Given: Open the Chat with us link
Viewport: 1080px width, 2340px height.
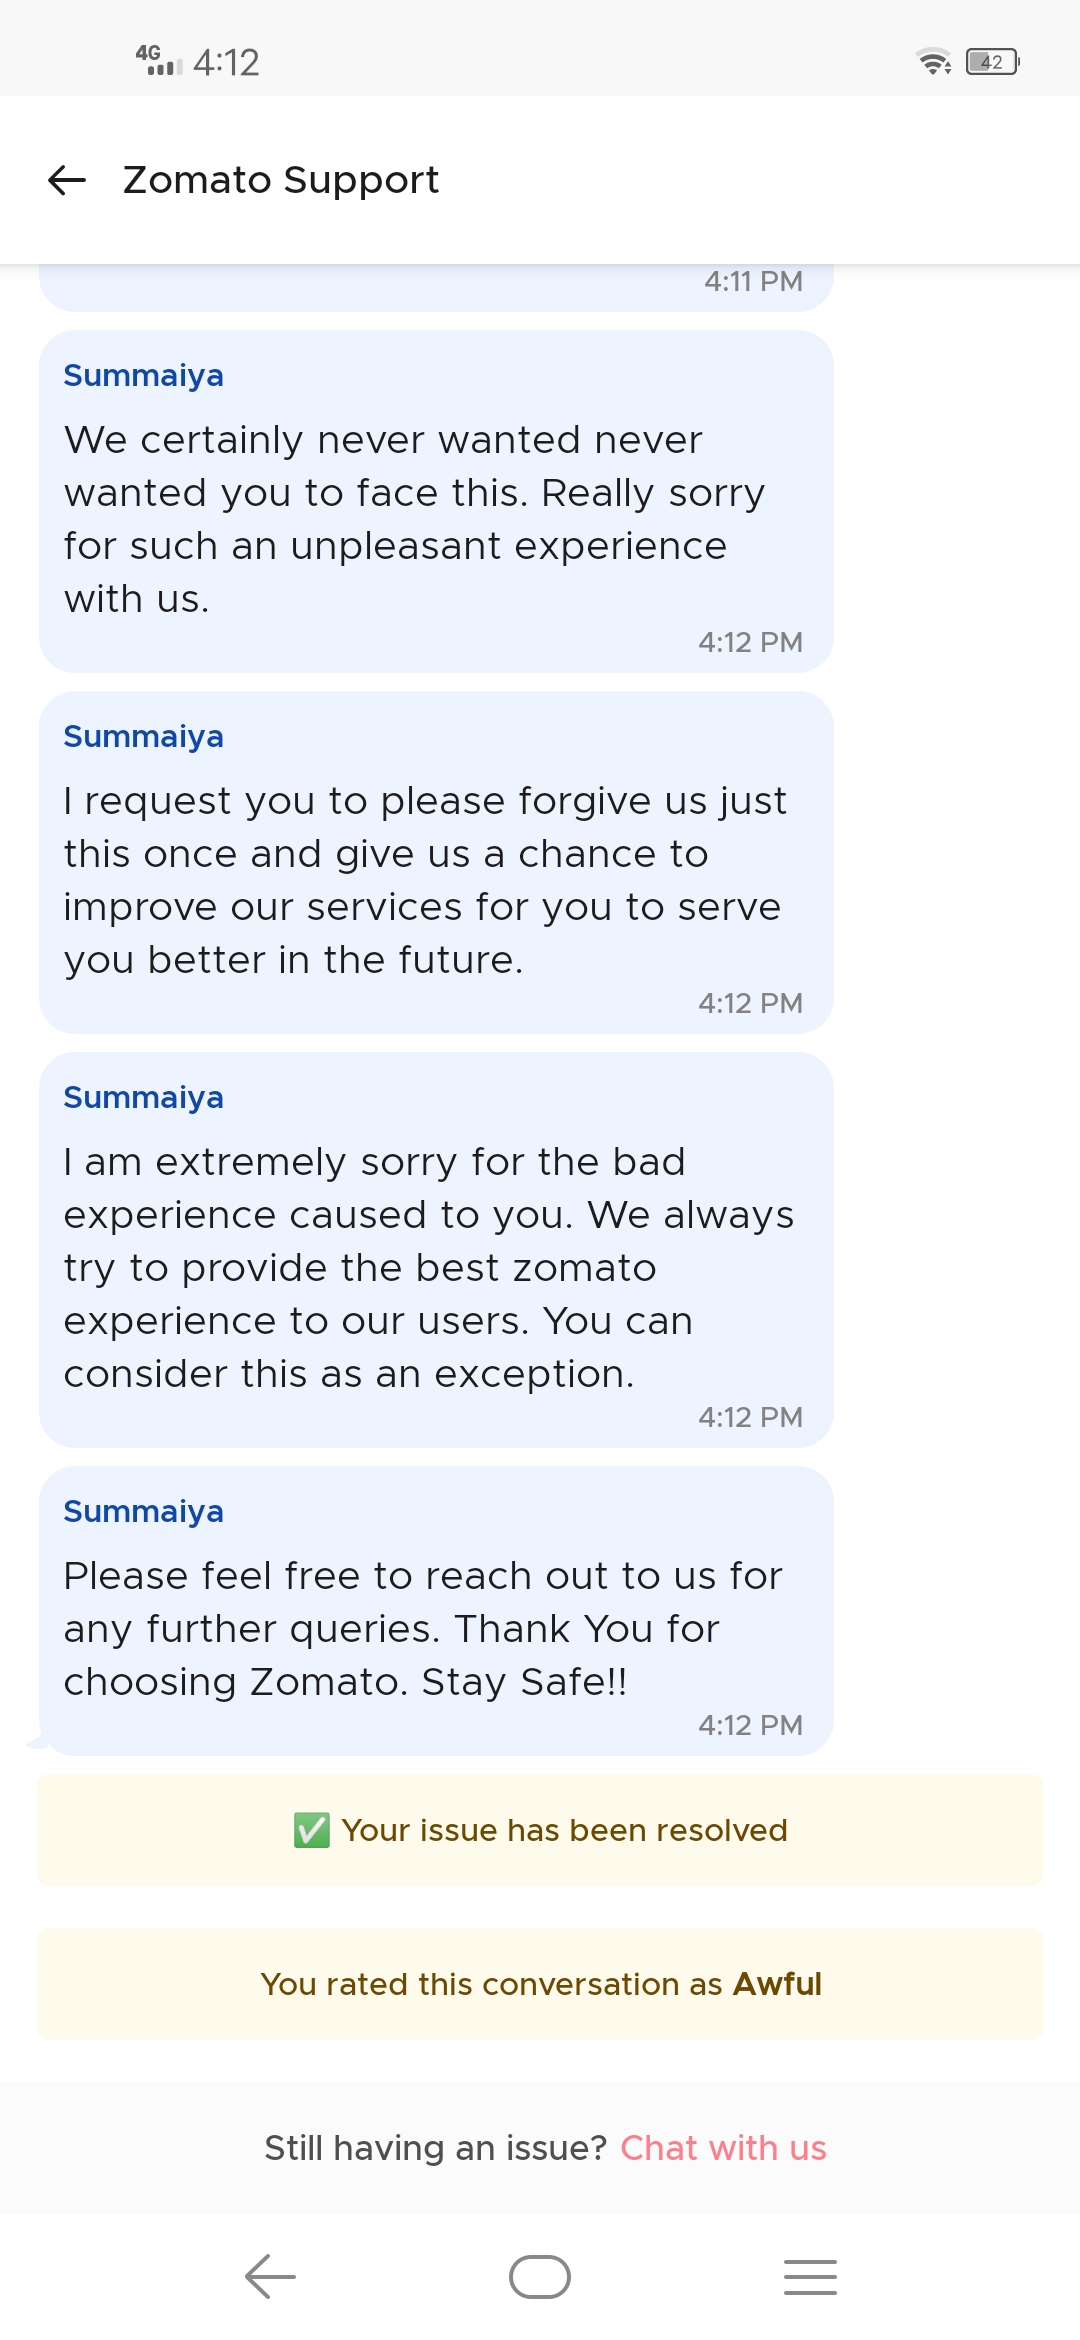Looking at the screenshot, I should tap(723, 2148).
